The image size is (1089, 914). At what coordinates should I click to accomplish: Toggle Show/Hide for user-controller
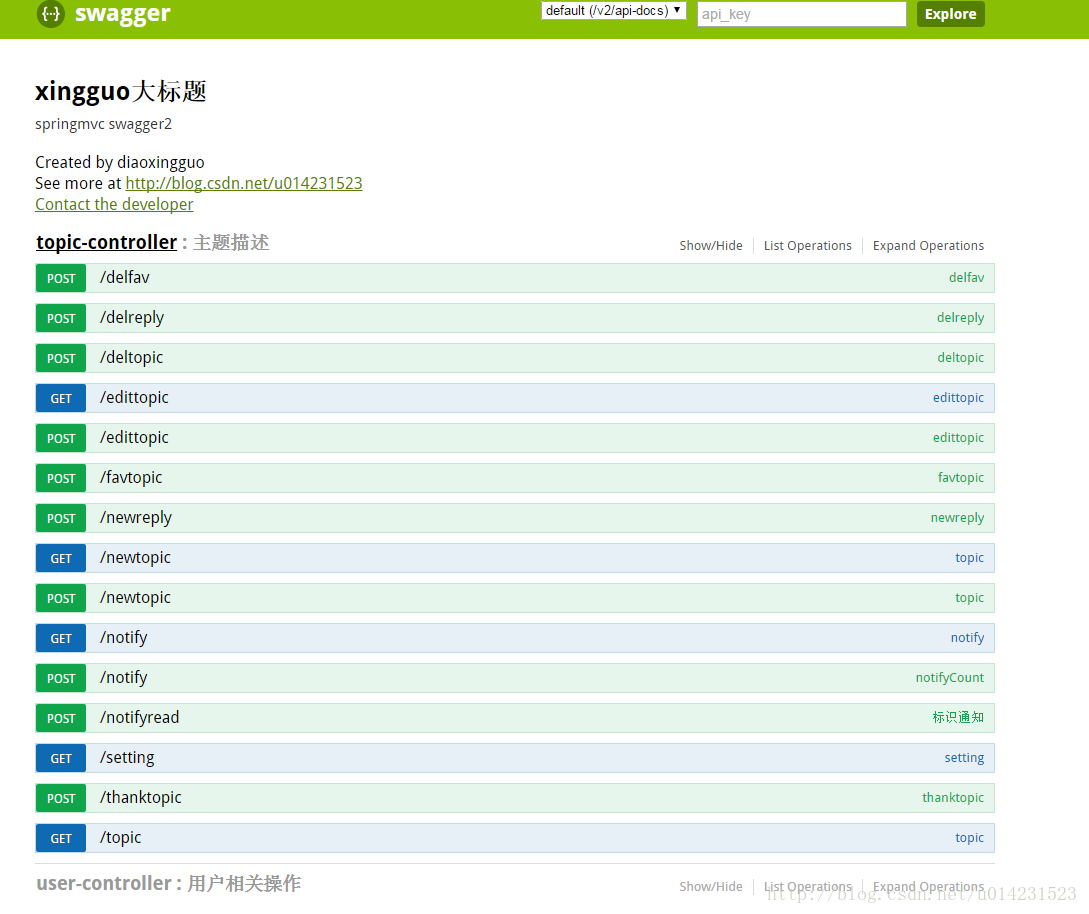pos(710,886)
